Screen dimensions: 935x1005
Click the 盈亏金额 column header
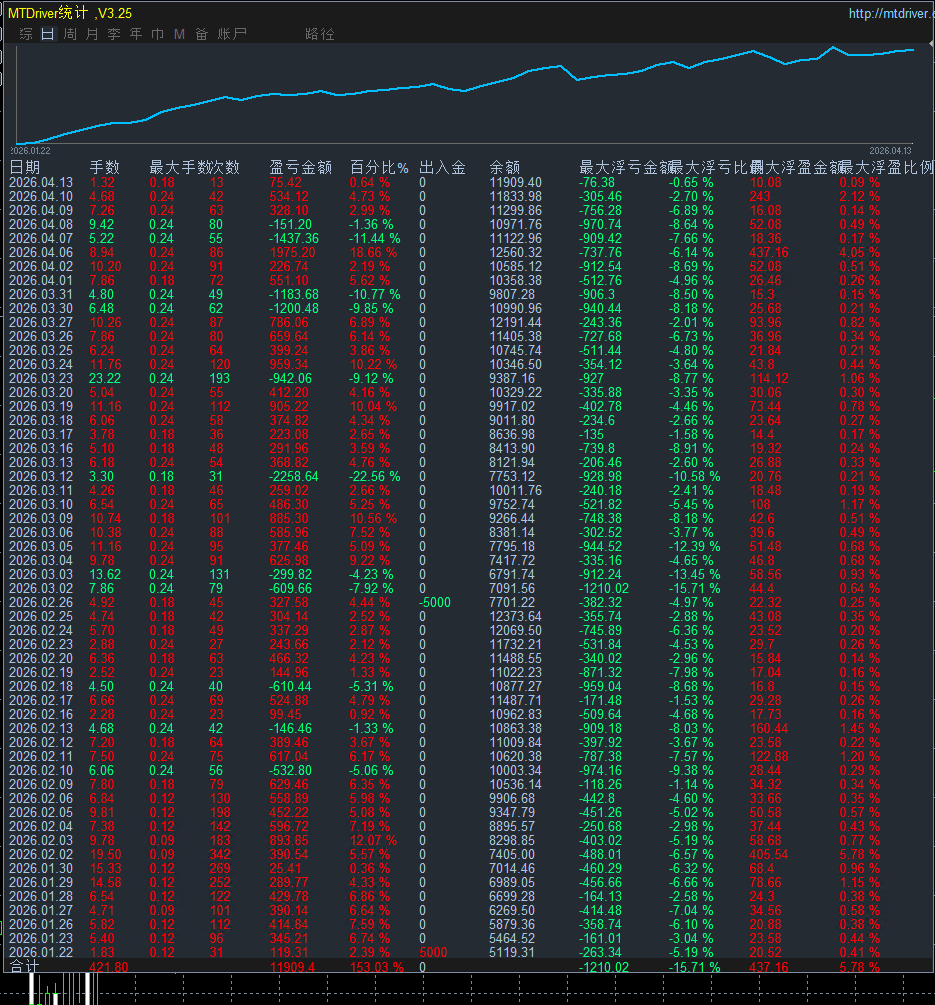click(300, 167)
